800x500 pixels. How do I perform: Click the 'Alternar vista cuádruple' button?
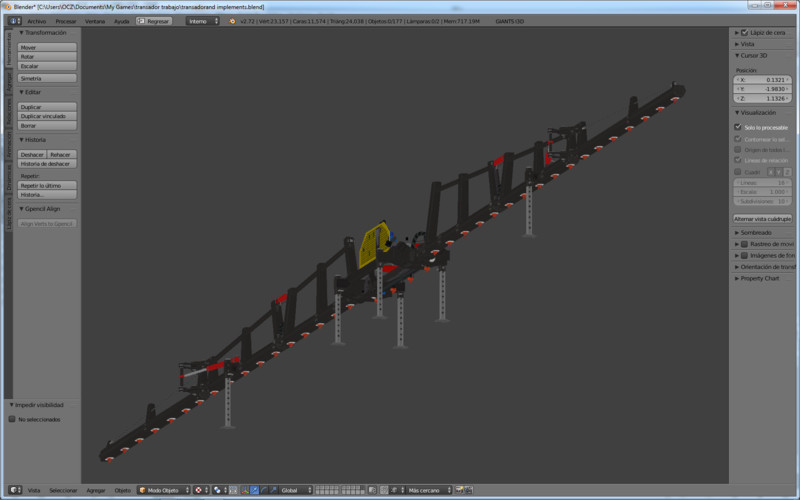762,218
